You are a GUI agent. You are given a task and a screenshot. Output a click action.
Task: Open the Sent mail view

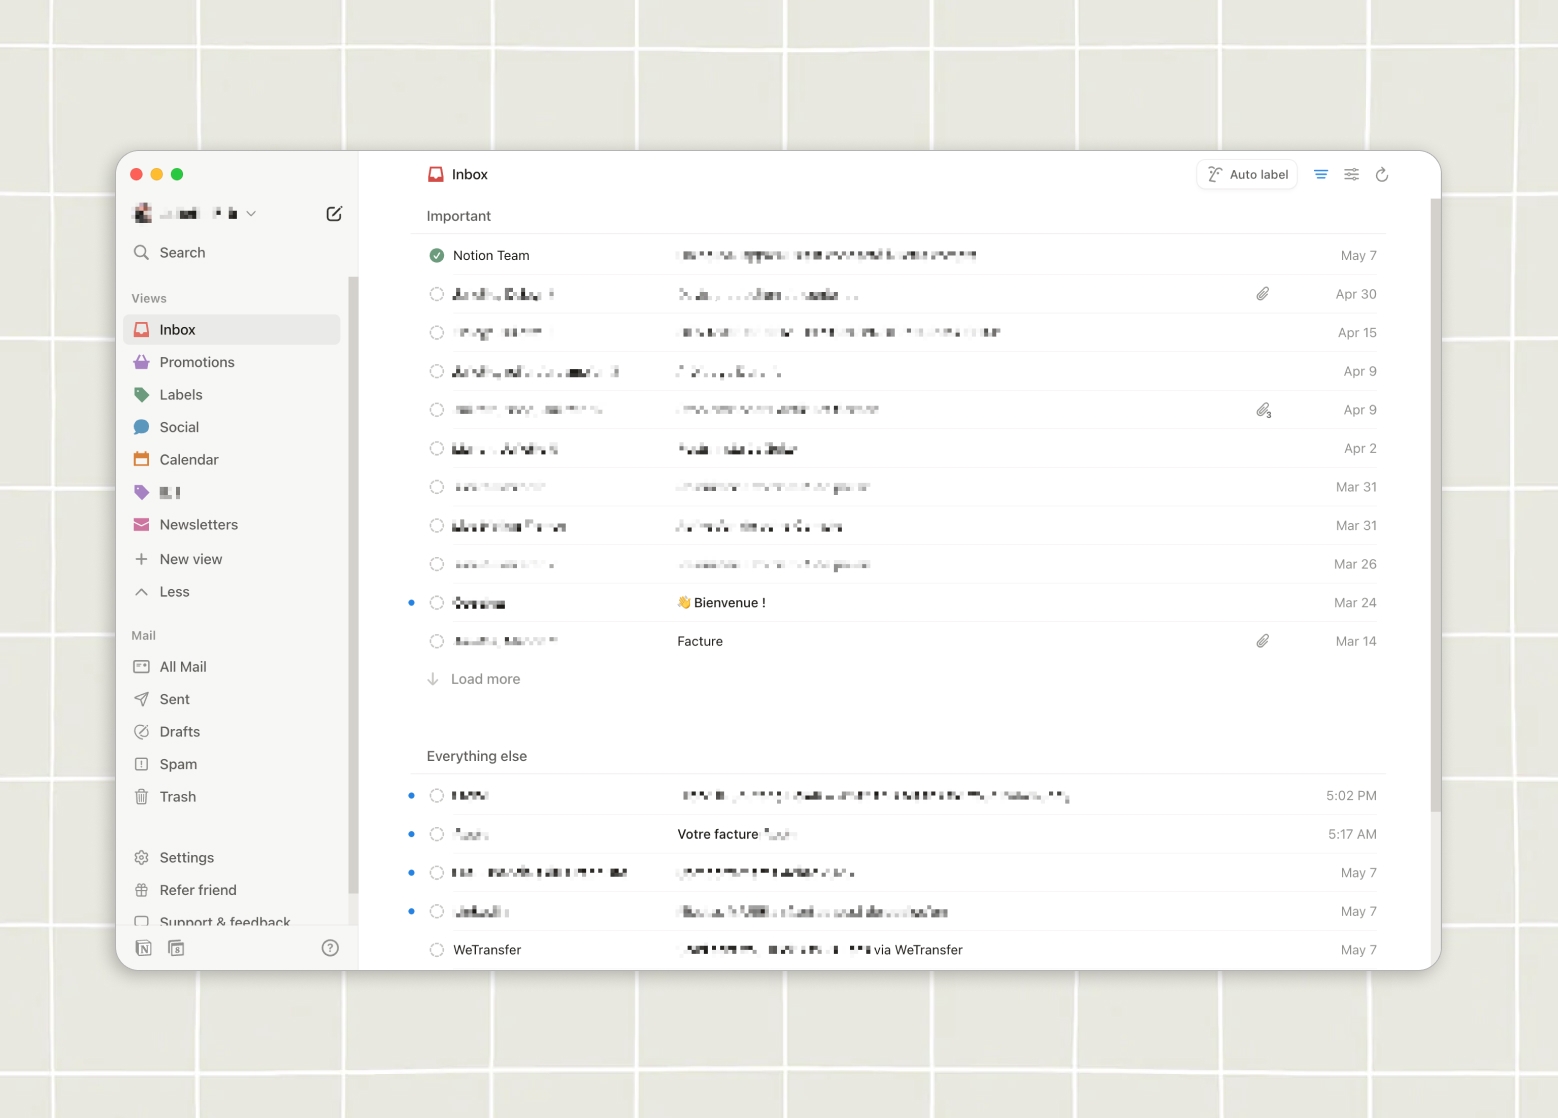pos(174,698)
